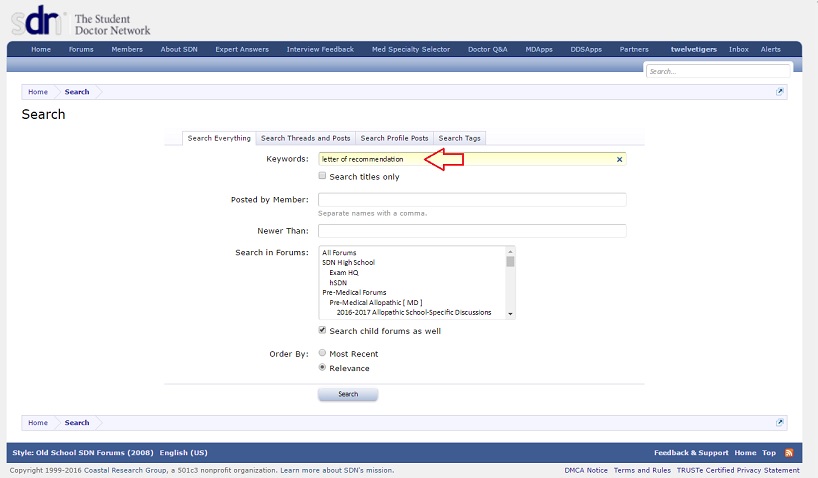Uncheck Search child forums as well
This screenshot has width=818, height=478.
coord(322,330)
